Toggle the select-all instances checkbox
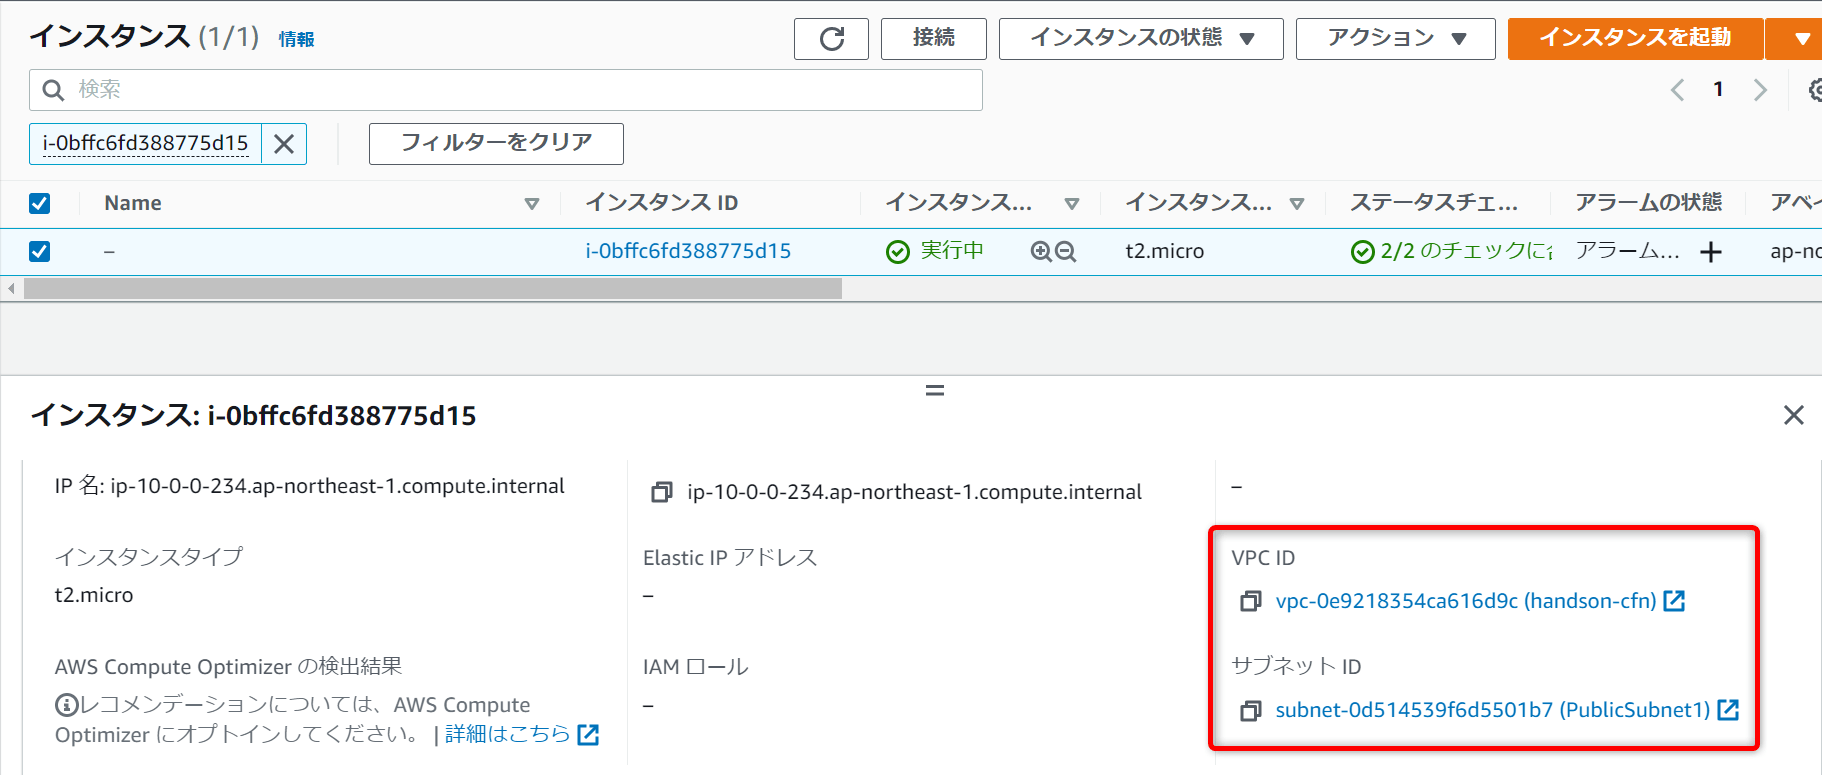 coord(39,203)
